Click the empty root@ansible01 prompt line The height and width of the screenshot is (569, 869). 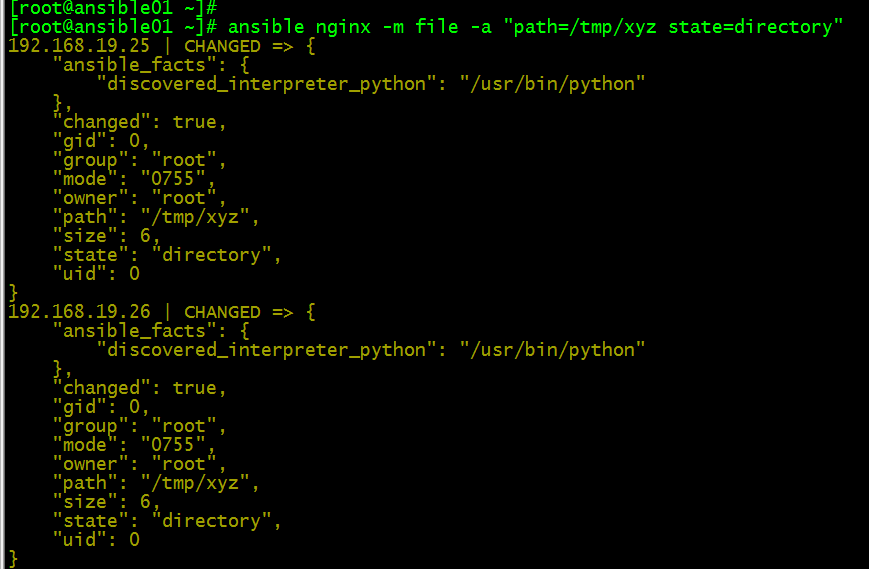114,7
